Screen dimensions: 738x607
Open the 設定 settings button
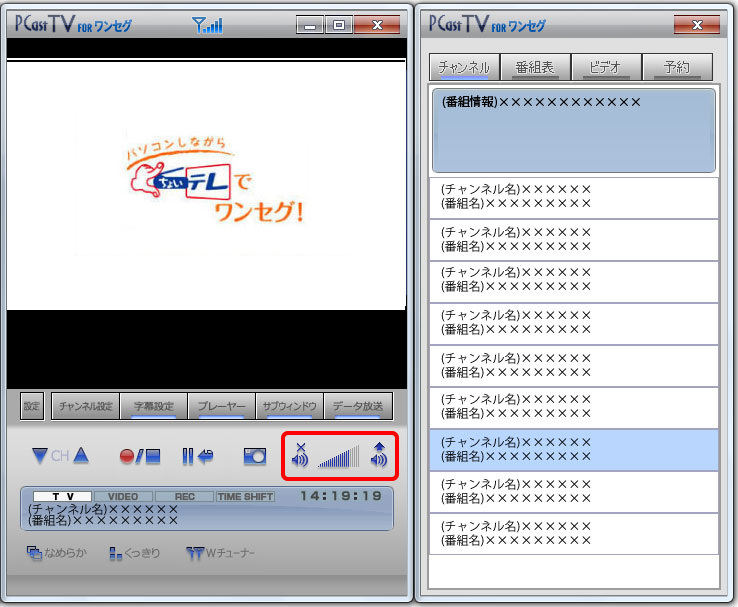(x=32, y=406)
